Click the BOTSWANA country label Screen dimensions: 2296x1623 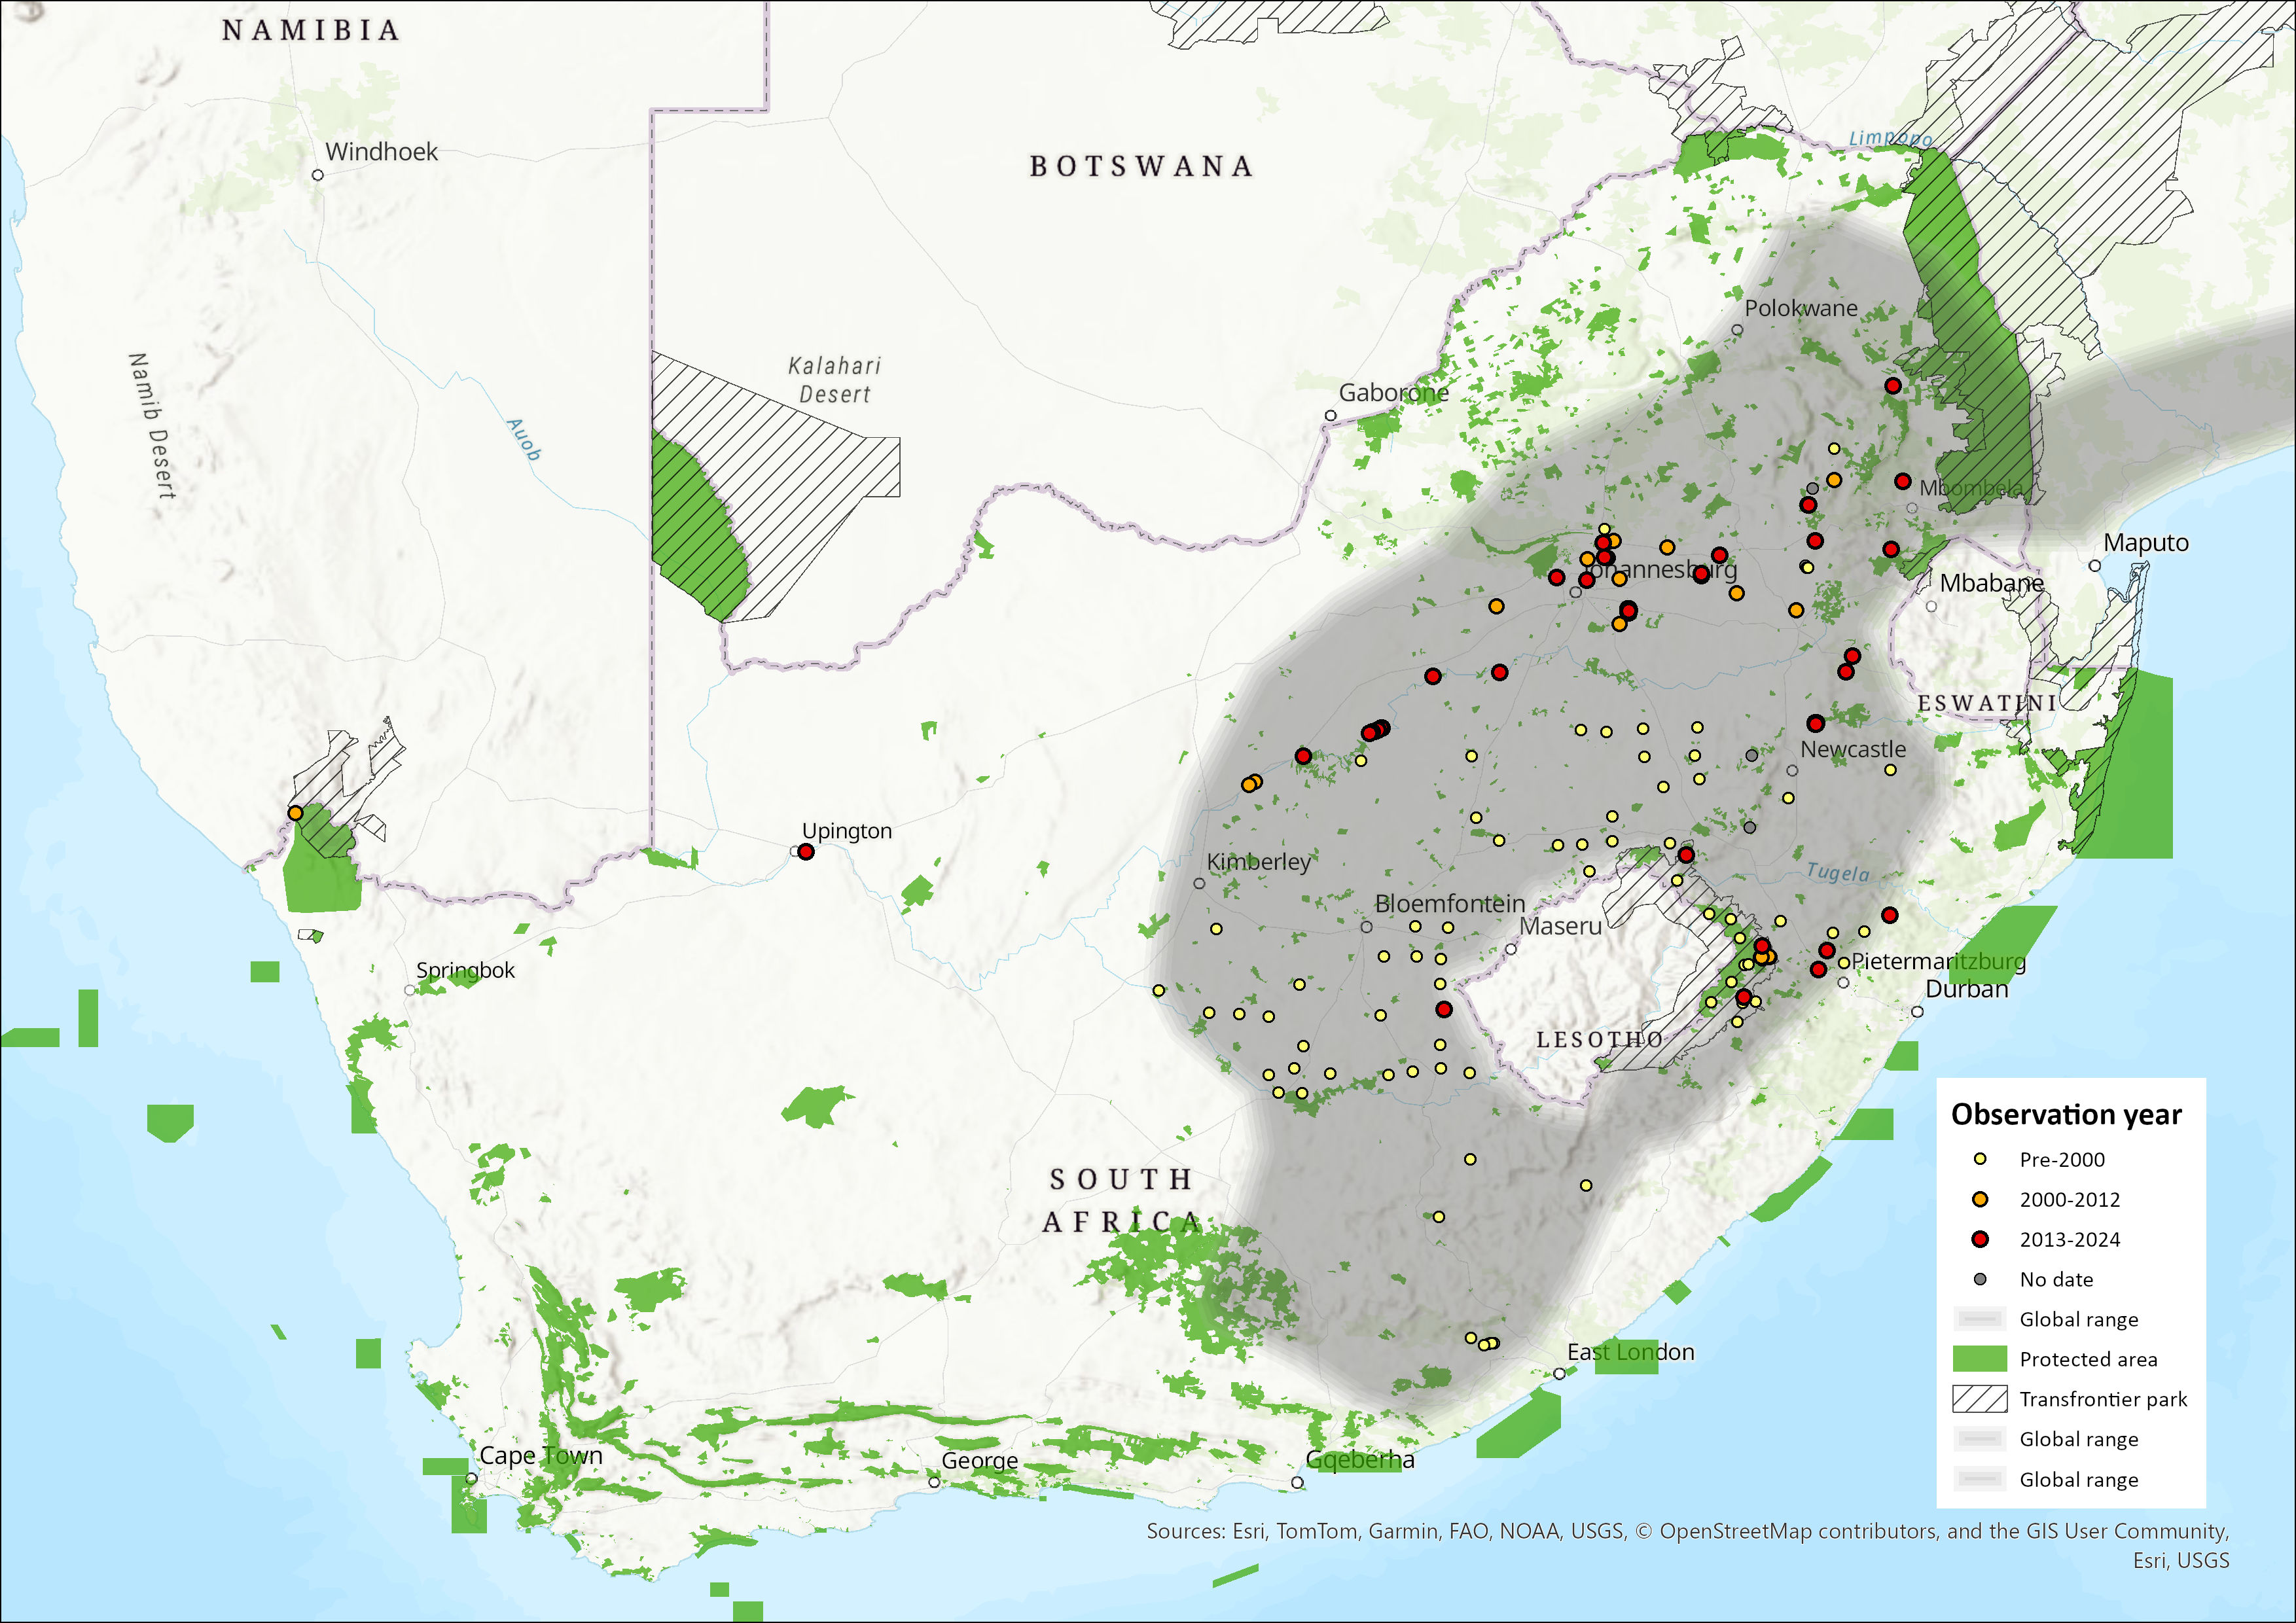pyautogui.click(x=1141, y=166)
